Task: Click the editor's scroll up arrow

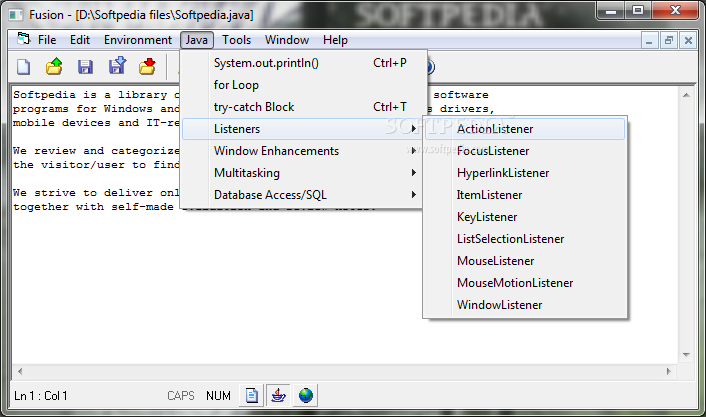Action: (686, 95)
